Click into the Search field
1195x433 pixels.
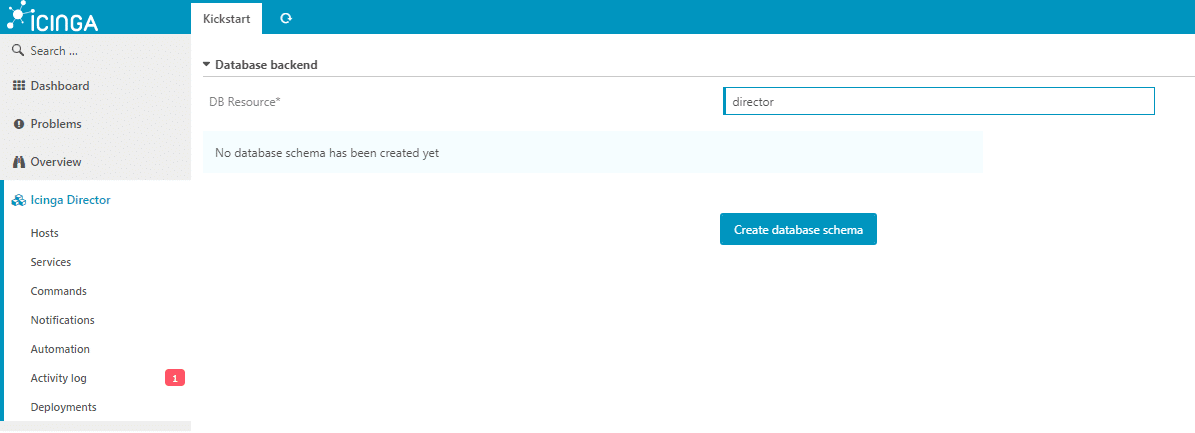(95, 51)
